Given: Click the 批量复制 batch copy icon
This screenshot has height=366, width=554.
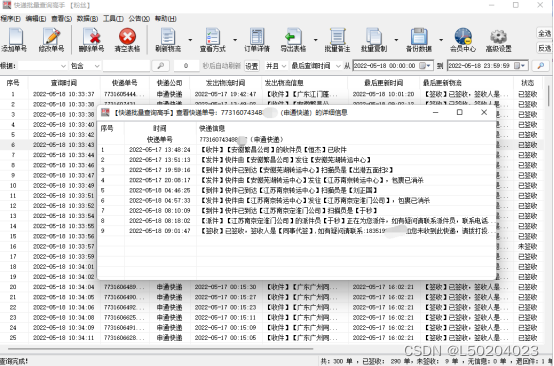Looking at the screenshot, I should pos(374,37).
